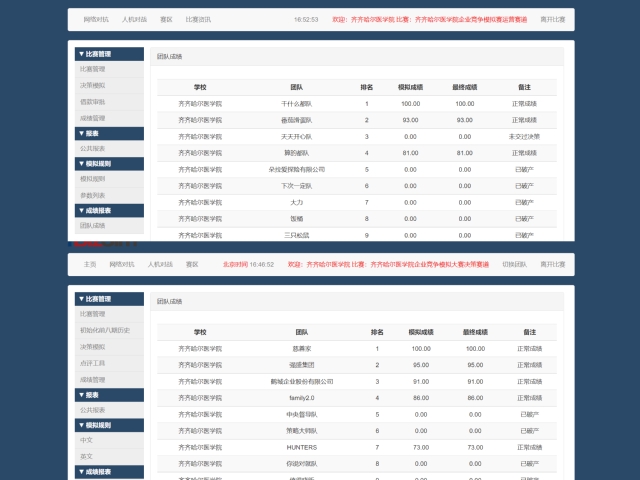640x480 pixels.
Task: Select 中文 rules in the sidebar
Action: point(86,440)
